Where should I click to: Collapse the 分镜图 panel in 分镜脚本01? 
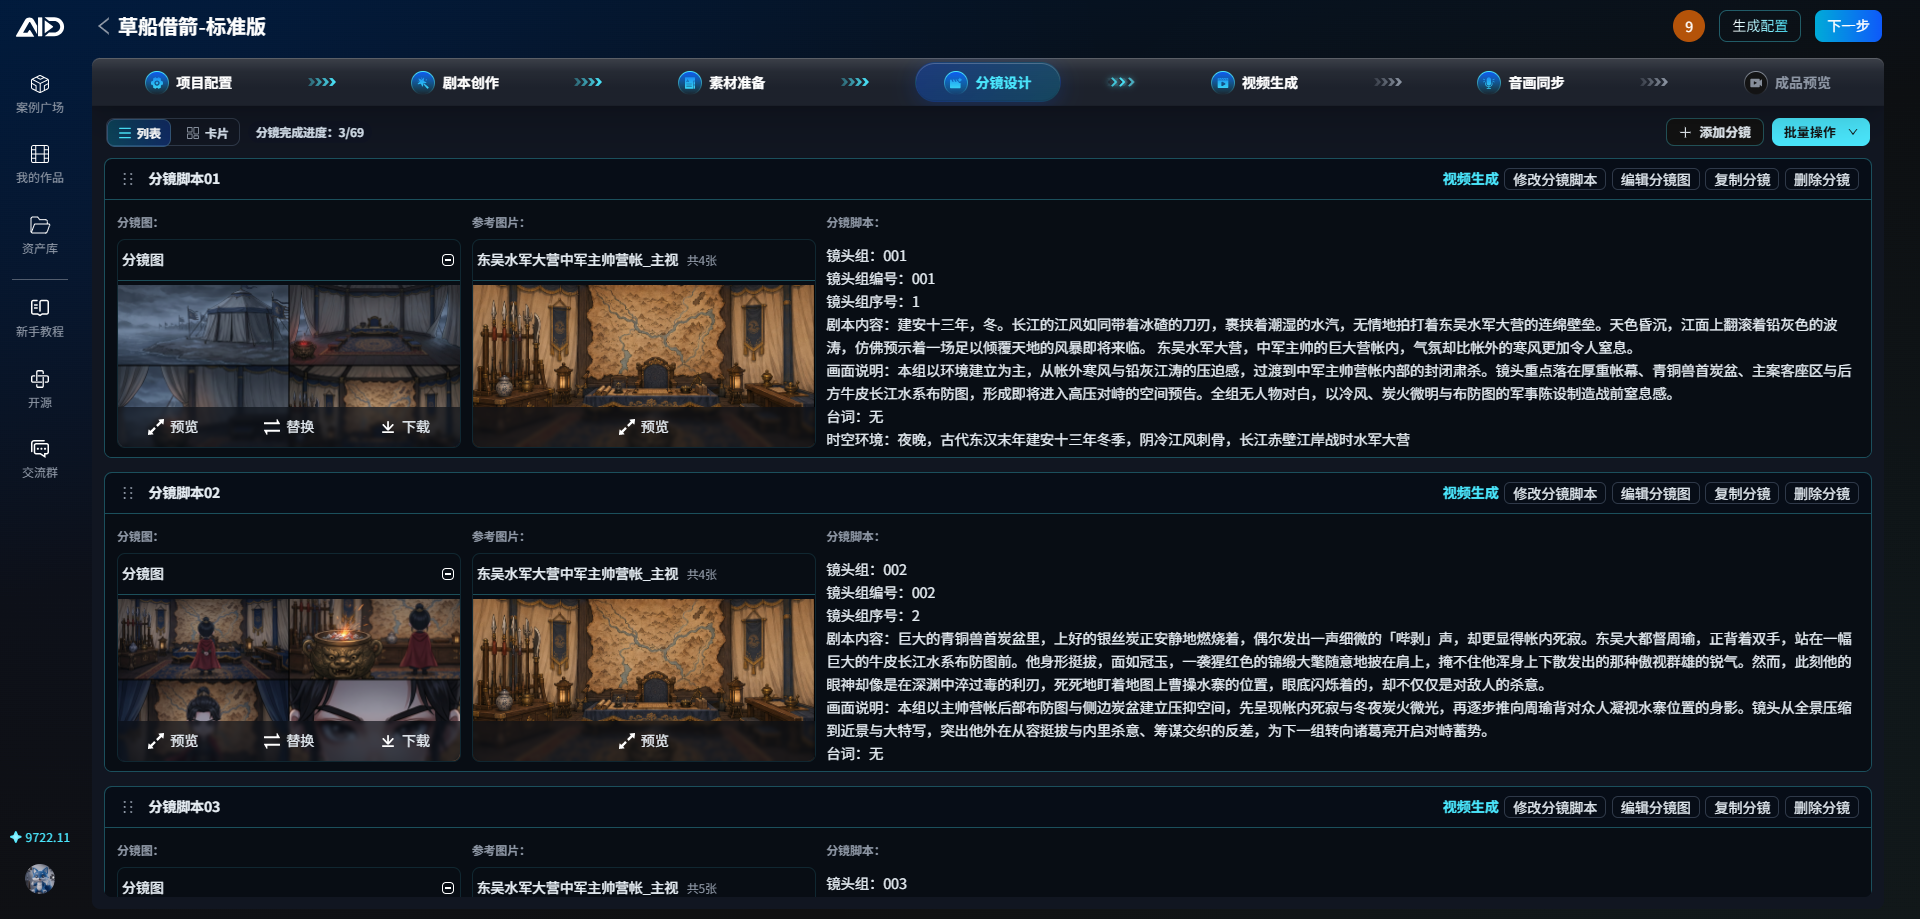click(448, 260)
